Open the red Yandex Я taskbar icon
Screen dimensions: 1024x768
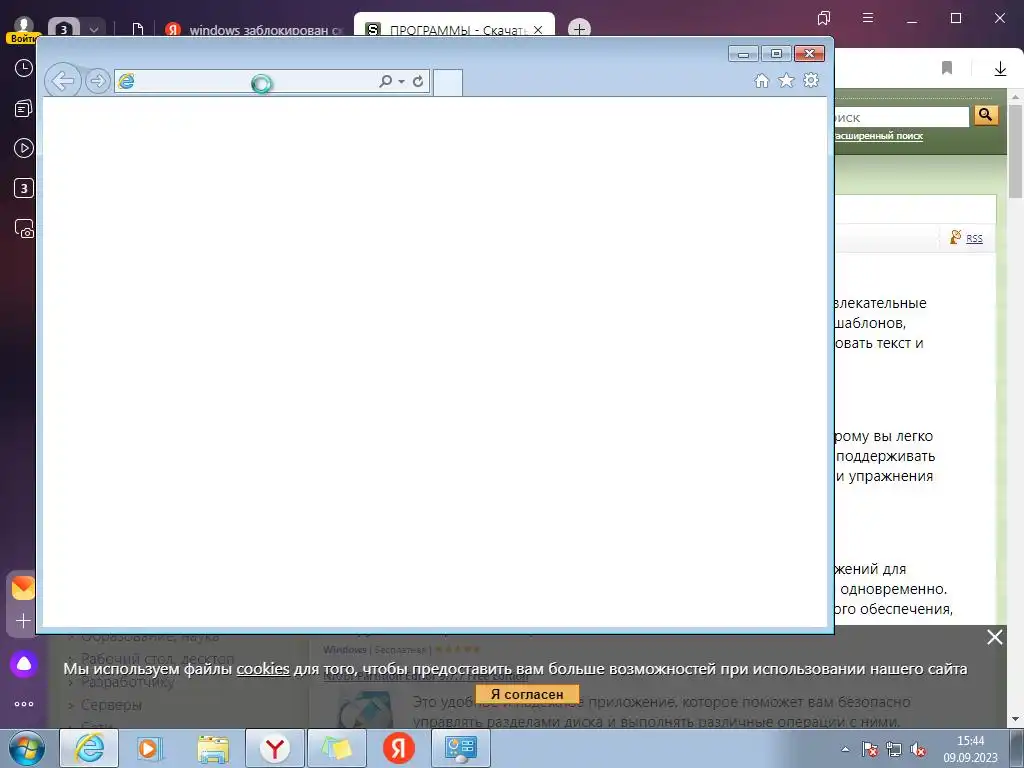(x=398, y=748)
